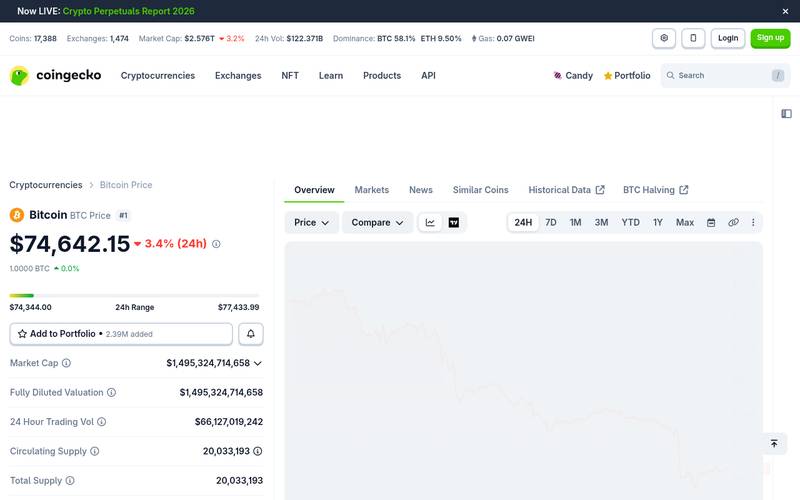Switch to TradingView chart icon
Image resolution: width=800 pixels, height=500 pixels.
click(454, 222)
